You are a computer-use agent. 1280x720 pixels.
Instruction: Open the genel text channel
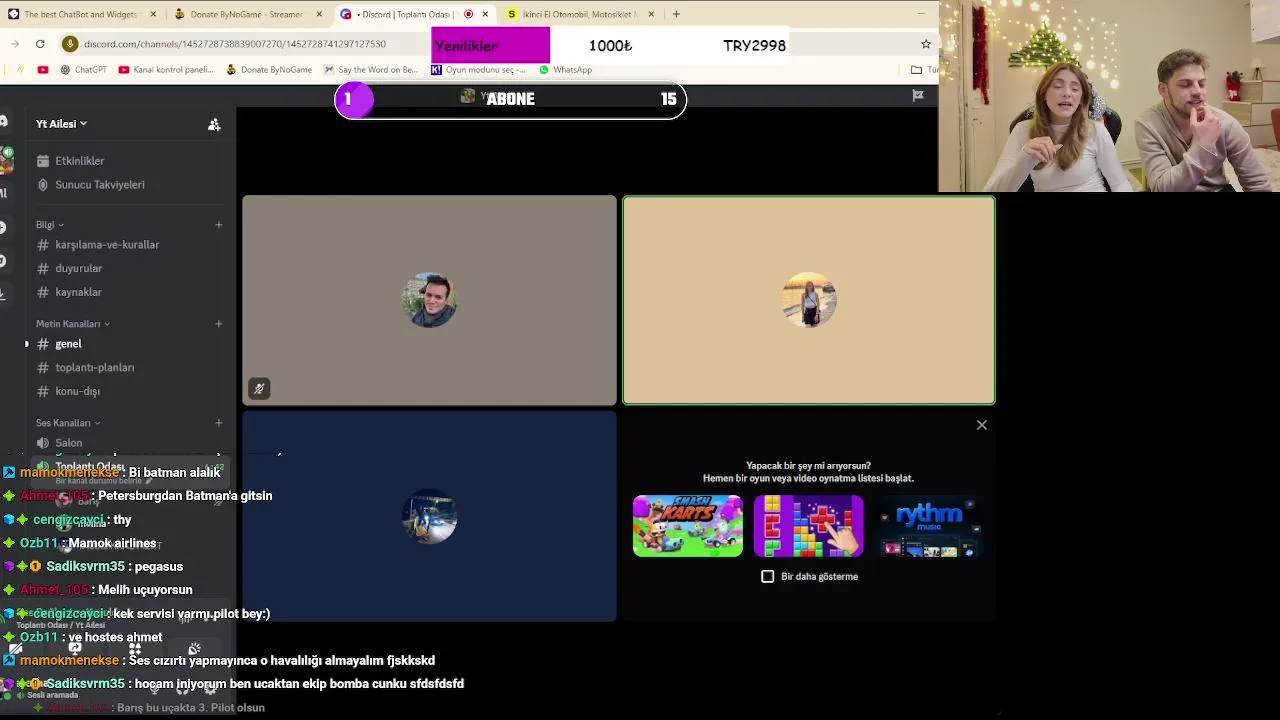[x=68, y=344]
